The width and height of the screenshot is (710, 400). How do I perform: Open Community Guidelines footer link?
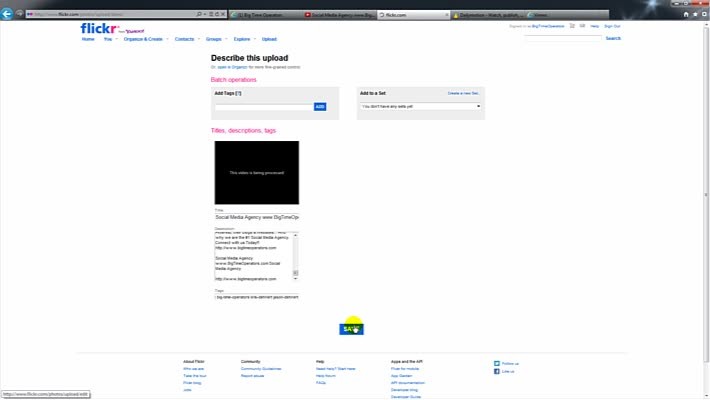tap(261, 369)
